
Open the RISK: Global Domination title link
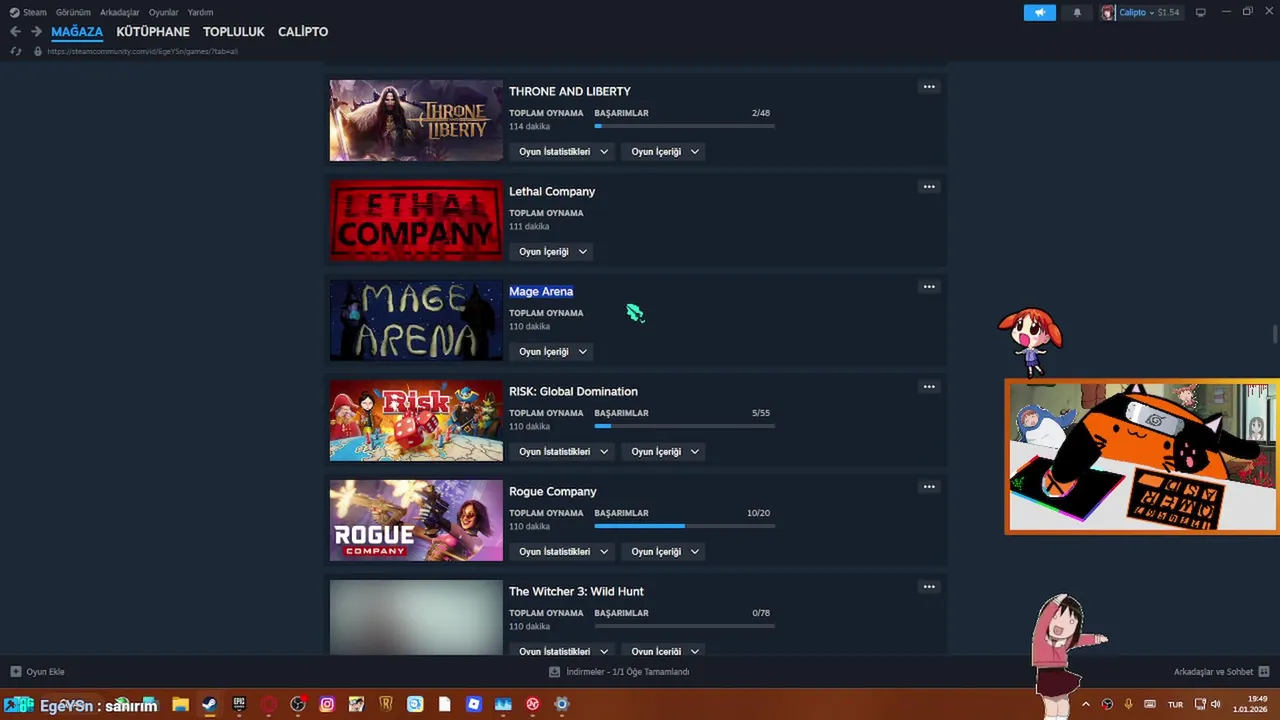[x=573, y=391]
